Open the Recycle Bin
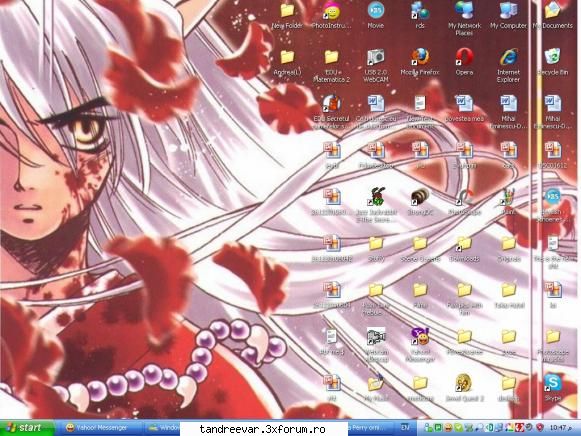 [x=552, y=62]
